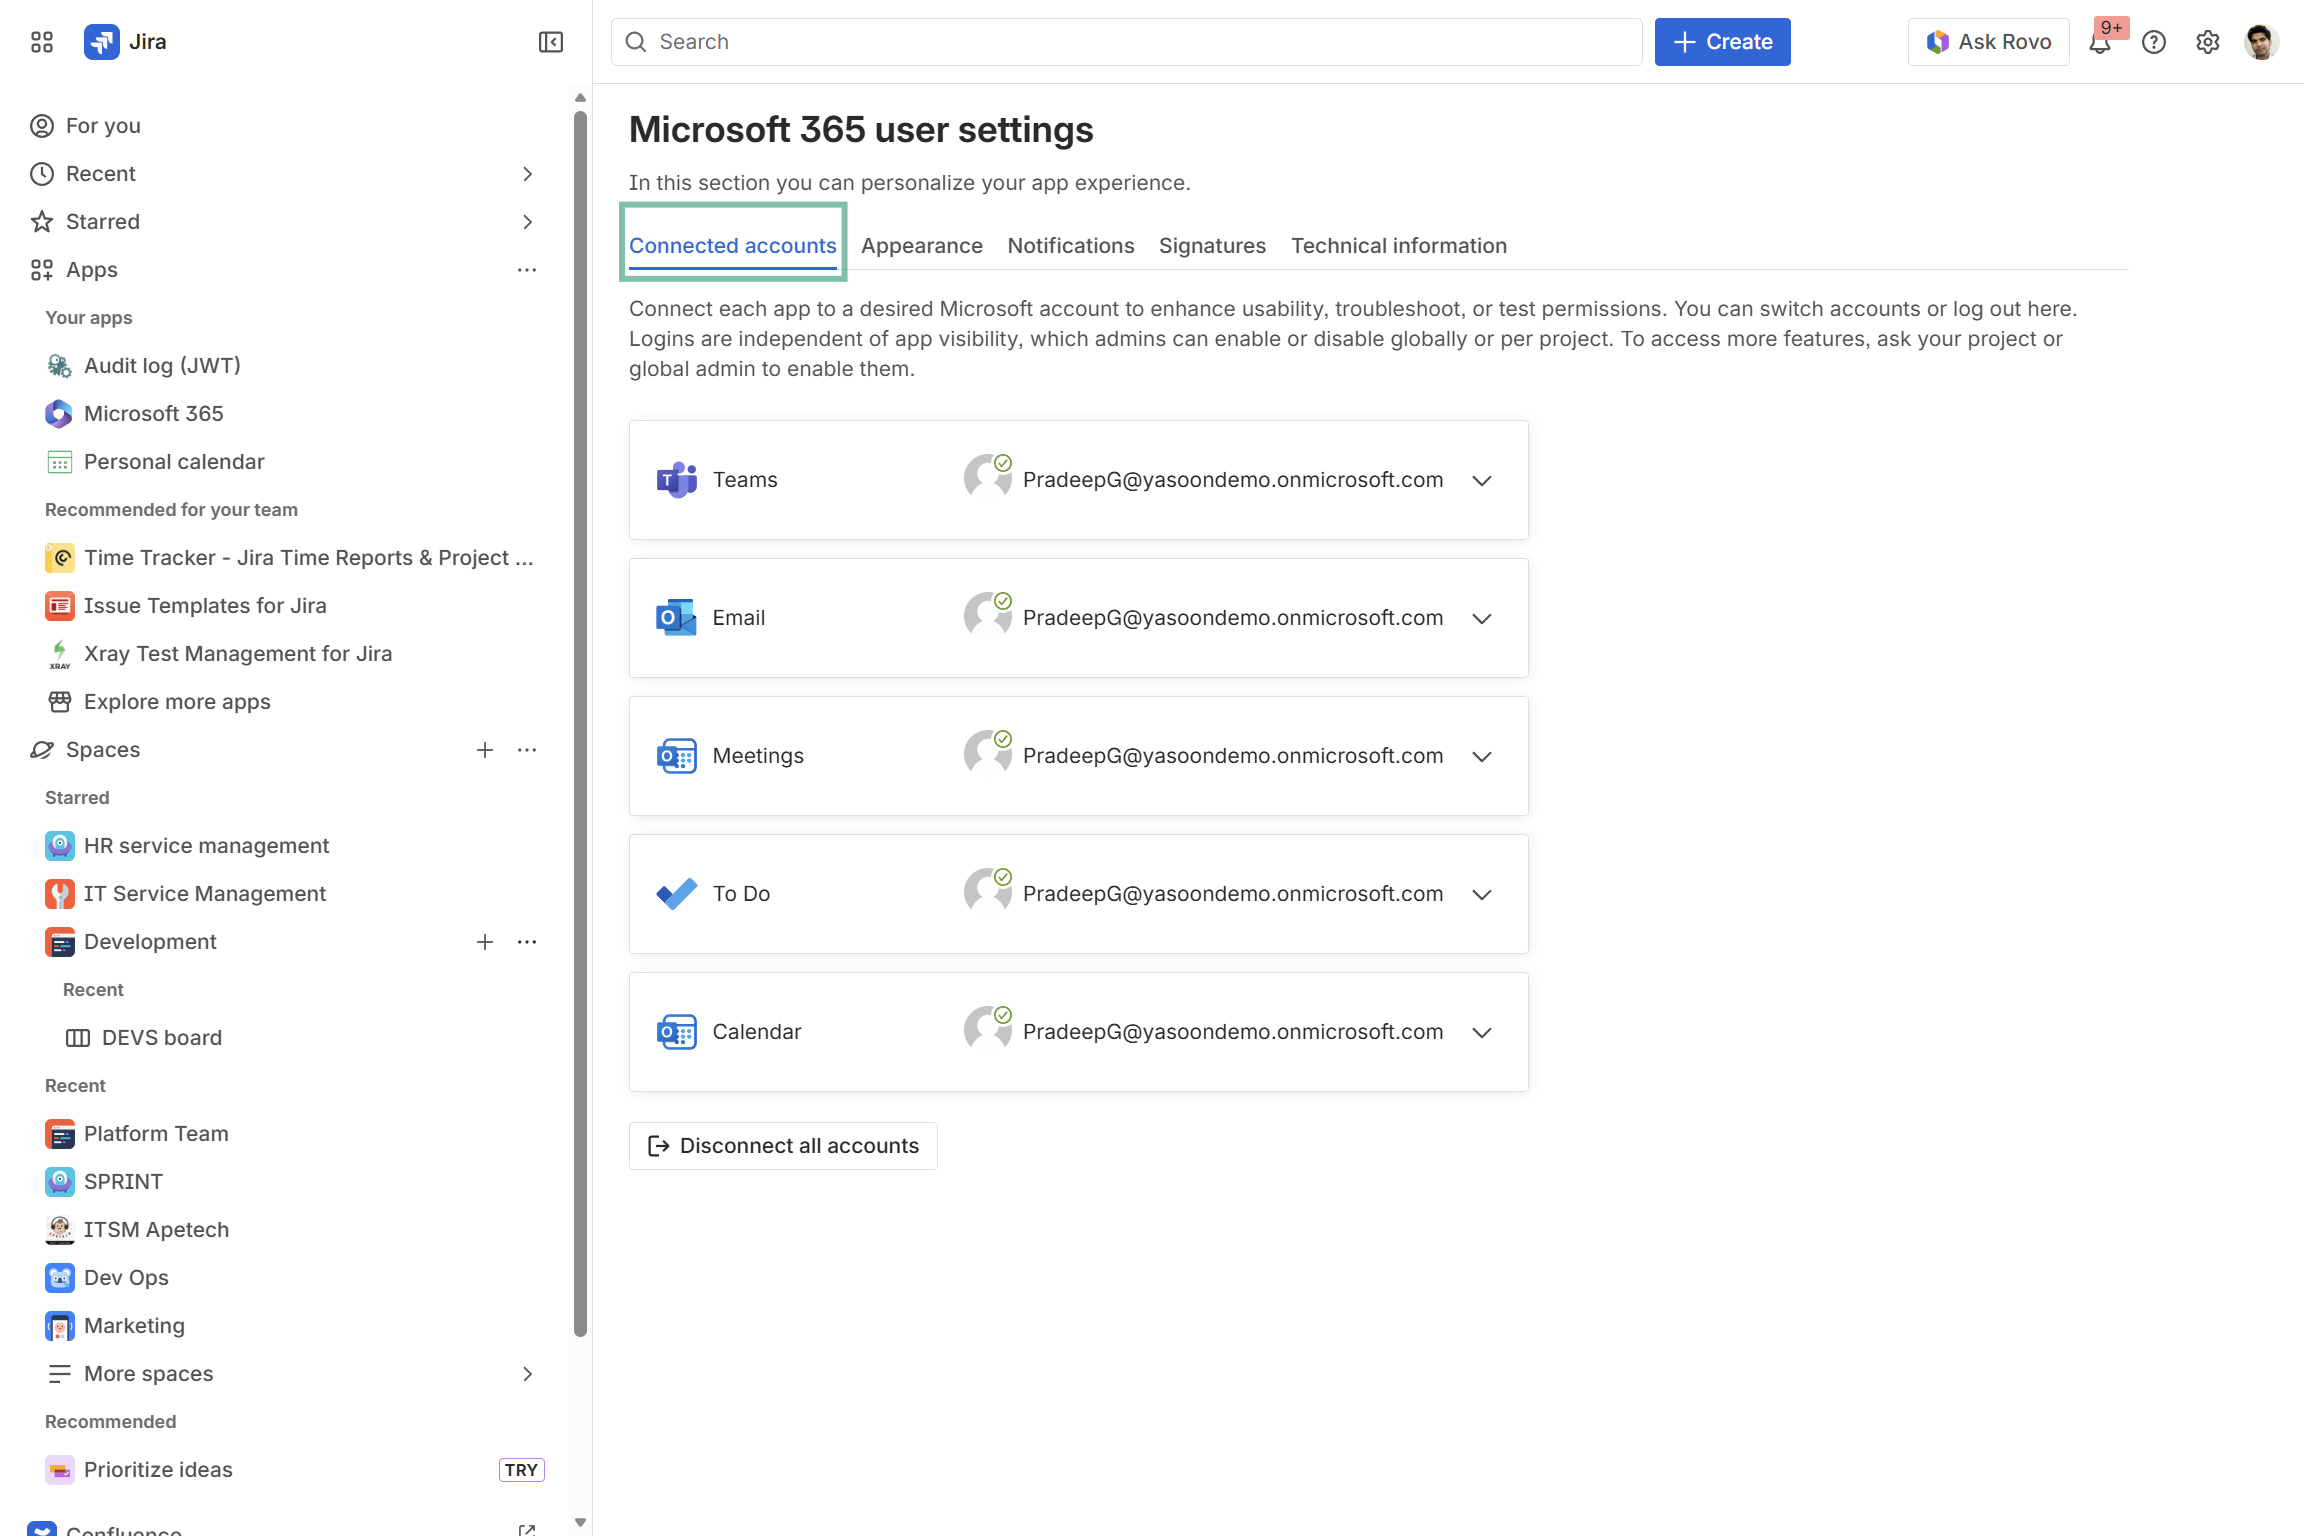Click the Starred star icon in sidebar
Screen dimensions: 2304x1536
click(x=41, y=222)
